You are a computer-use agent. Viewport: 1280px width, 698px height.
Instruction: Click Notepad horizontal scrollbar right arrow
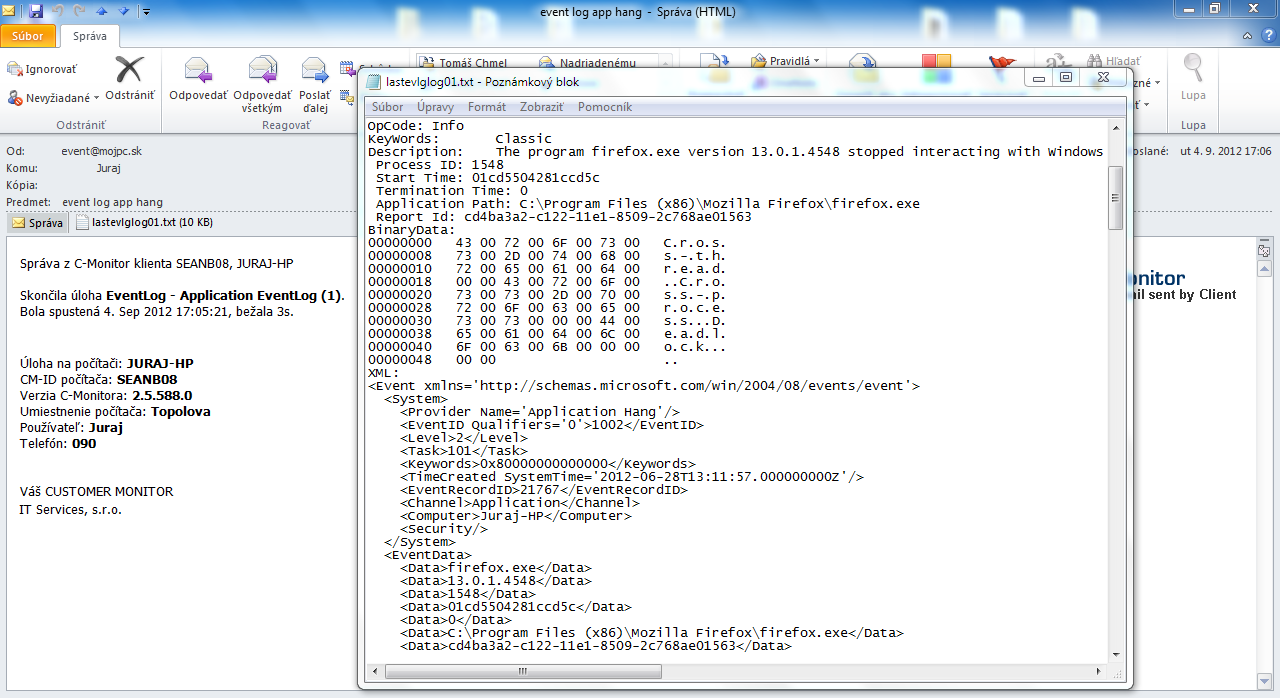(x=1099, y=671)
